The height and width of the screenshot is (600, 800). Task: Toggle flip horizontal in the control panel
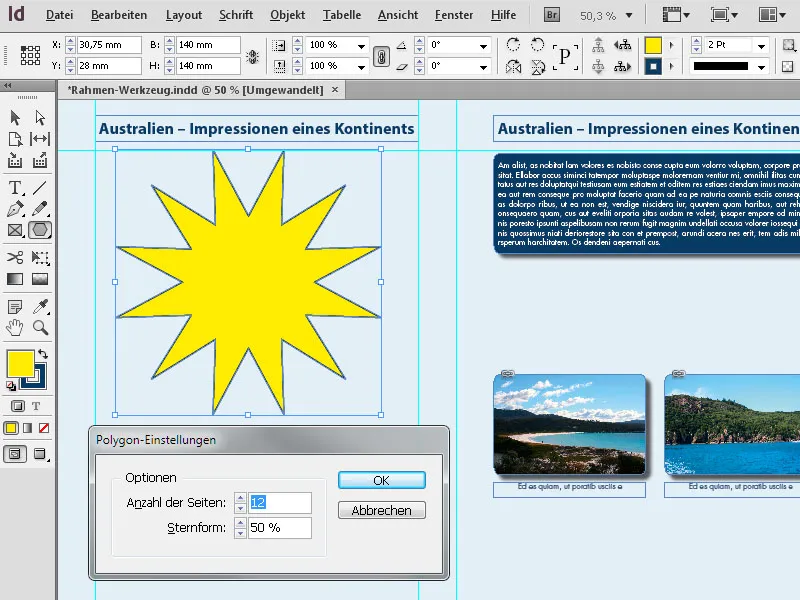tap(514, 66)
